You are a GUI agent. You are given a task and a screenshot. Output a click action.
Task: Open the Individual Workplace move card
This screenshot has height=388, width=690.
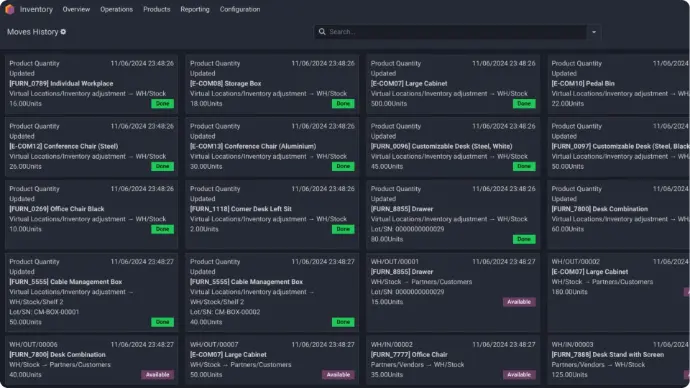(92, 84)
